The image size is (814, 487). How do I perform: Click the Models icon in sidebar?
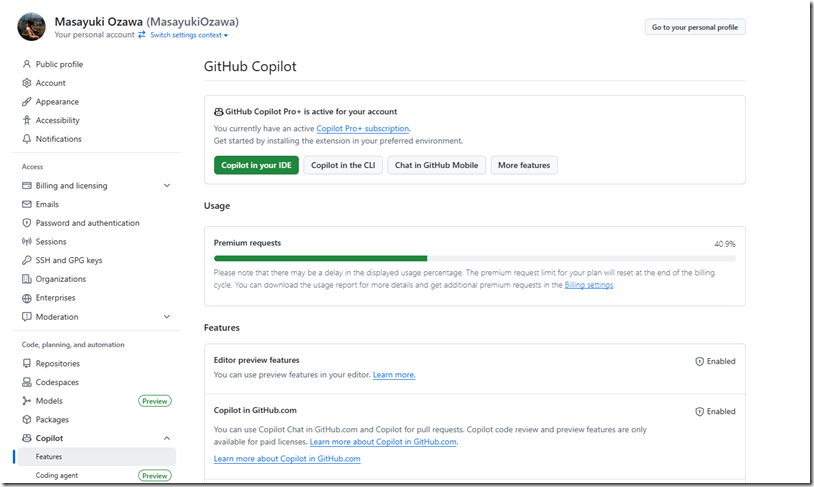(x=26, y=401)
